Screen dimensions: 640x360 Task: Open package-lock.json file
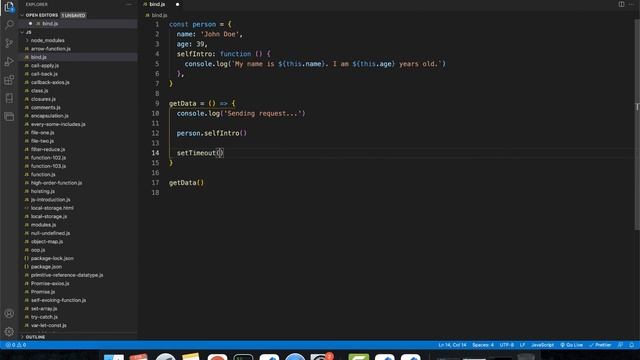(x=52, y=258)
